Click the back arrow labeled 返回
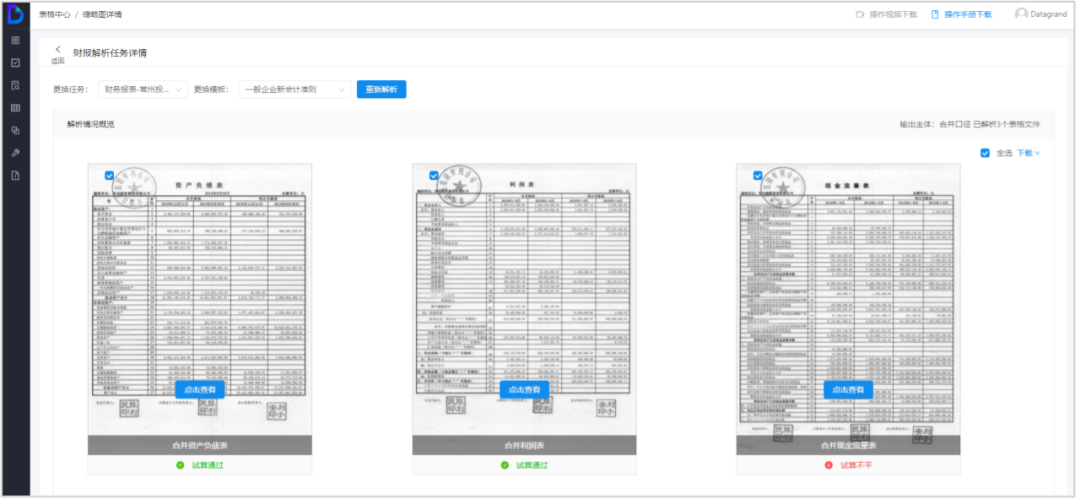The width and height of the screenshot is (1080, 500). (x=58, y=50)
